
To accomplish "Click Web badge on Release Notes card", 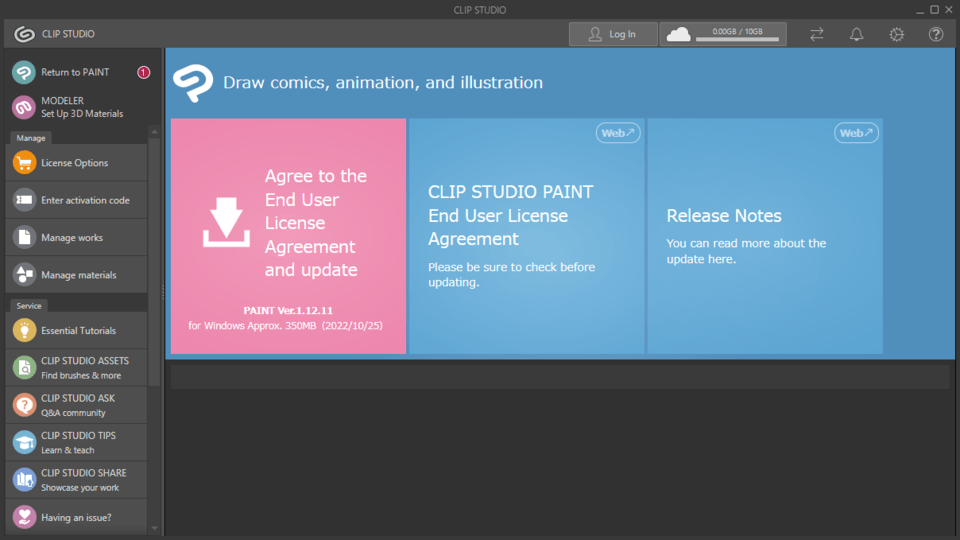I will [857, 133].
